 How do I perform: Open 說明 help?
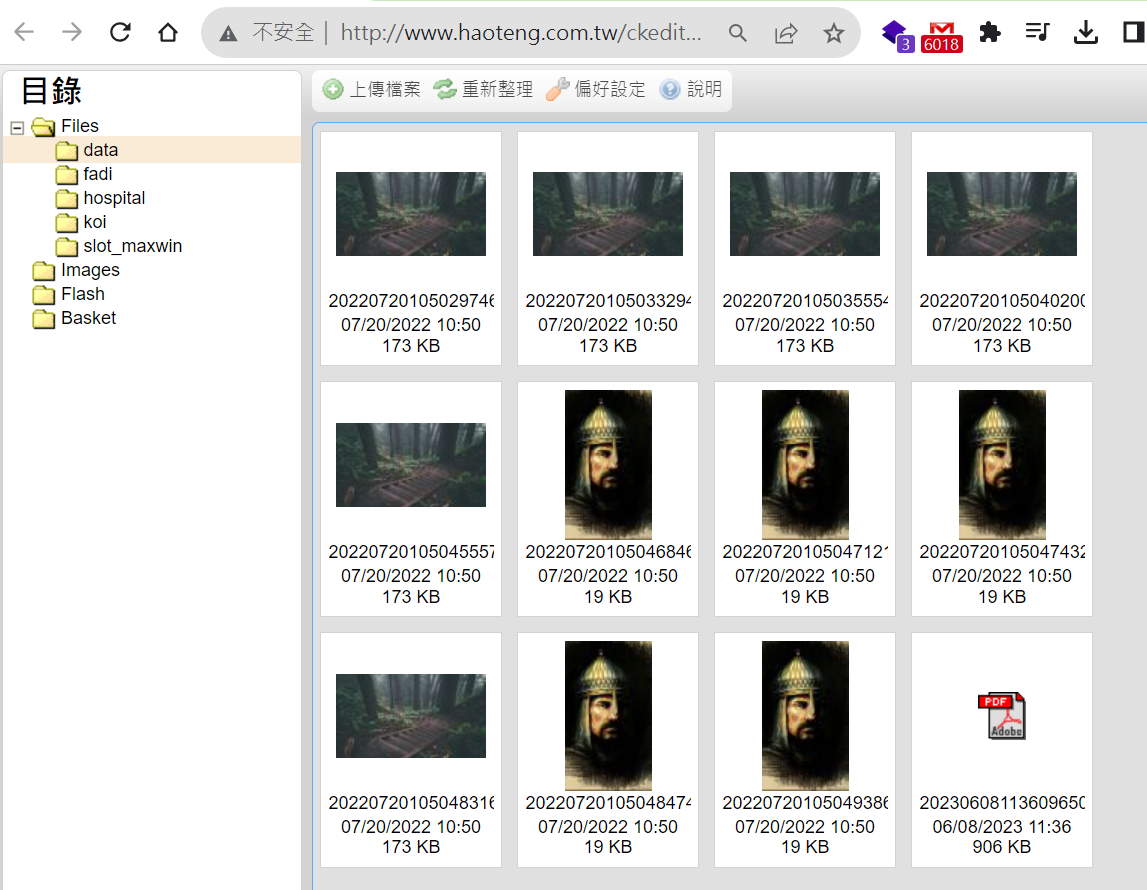[x=691, y=89]
